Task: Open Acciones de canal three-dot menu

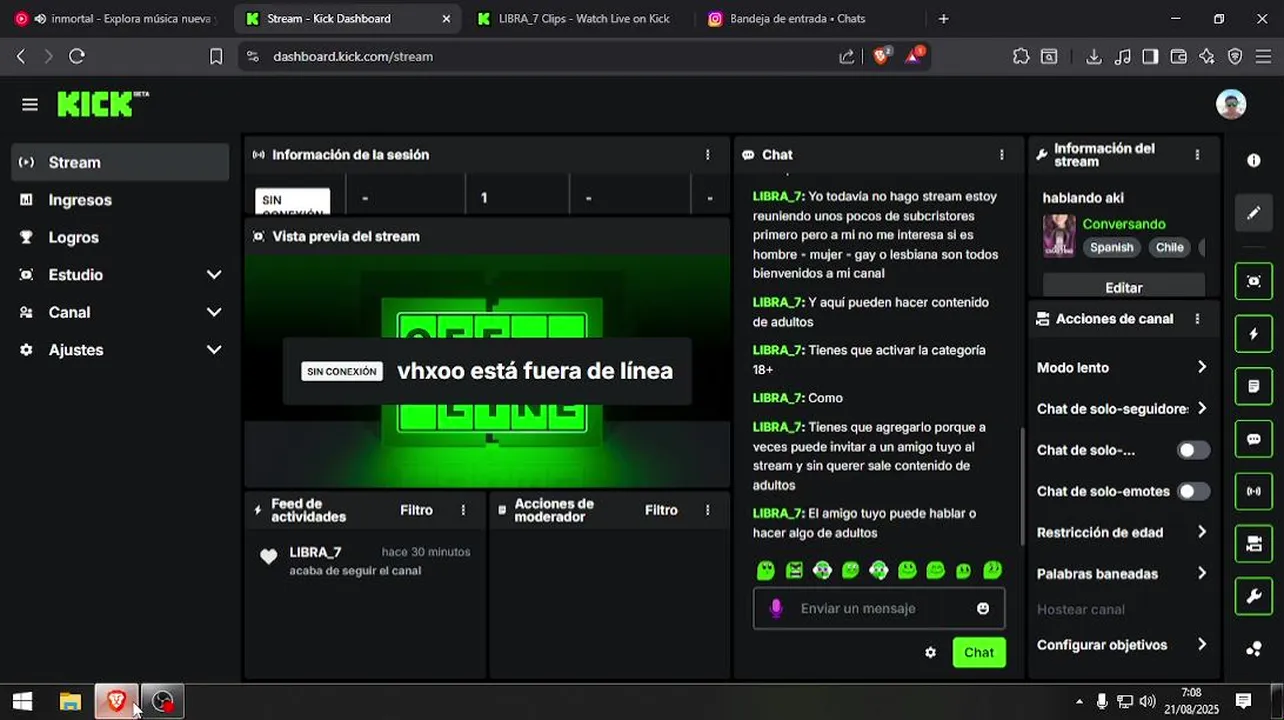Action: (1197, 319)
